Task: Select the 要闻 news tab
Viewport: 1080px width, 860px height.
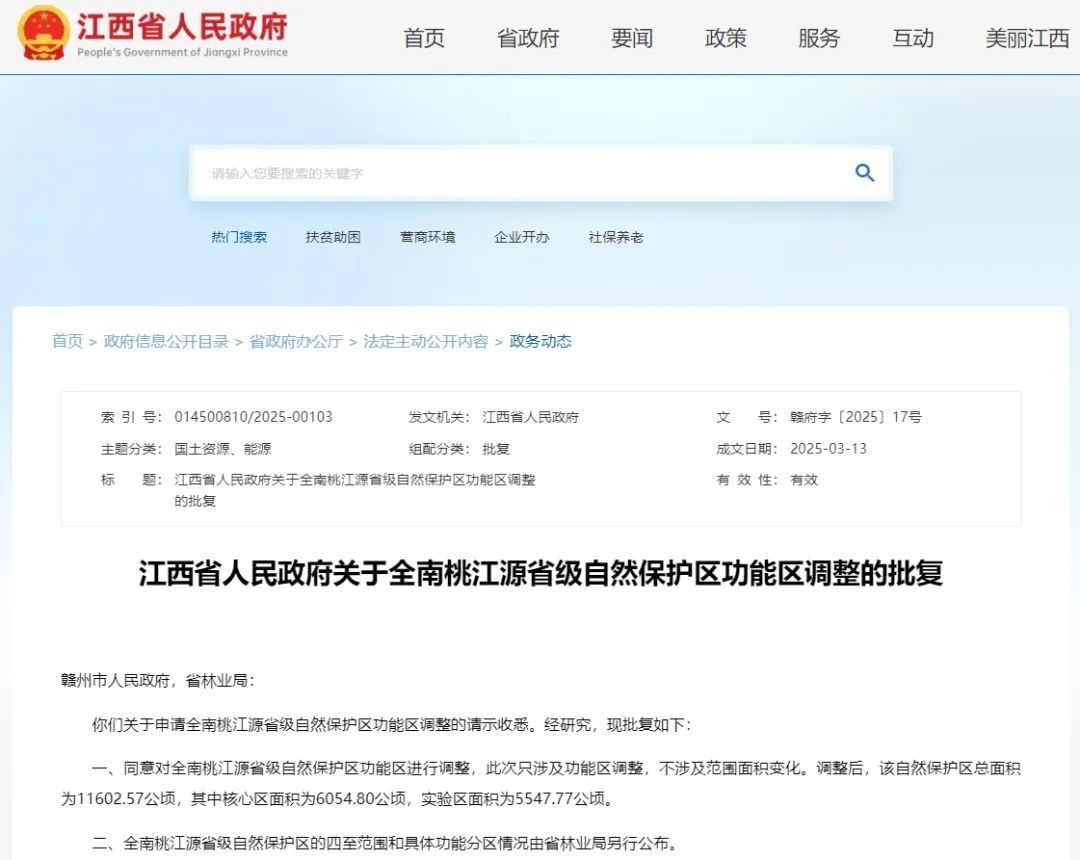Action: click(x=629, y=38)
